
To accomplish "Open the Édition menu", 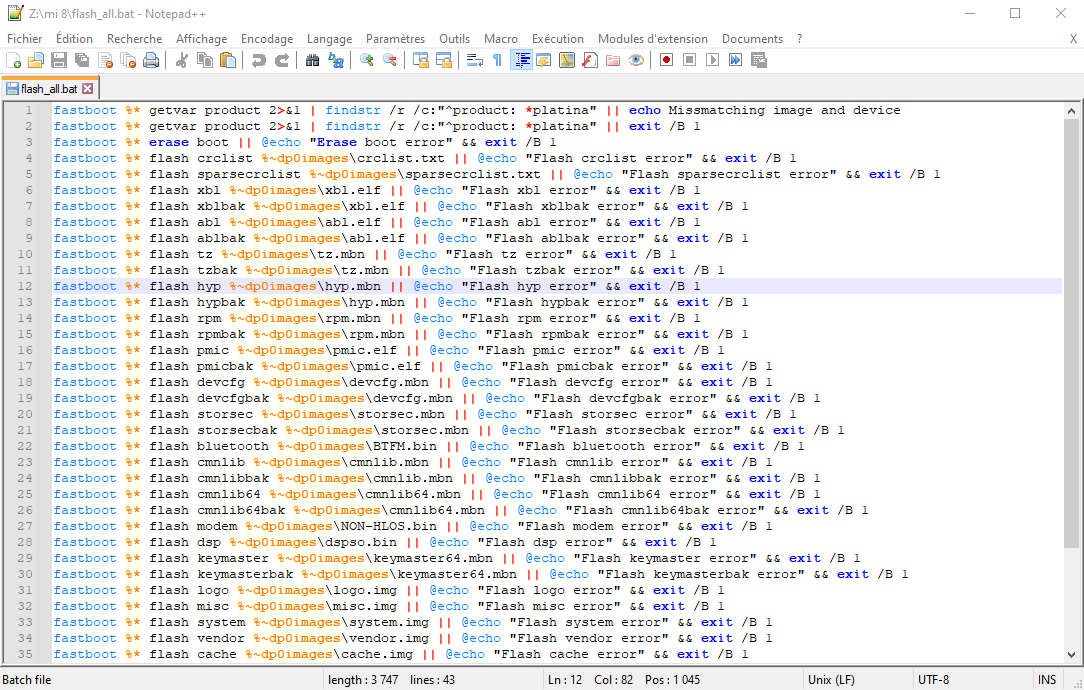I will 74,39.
